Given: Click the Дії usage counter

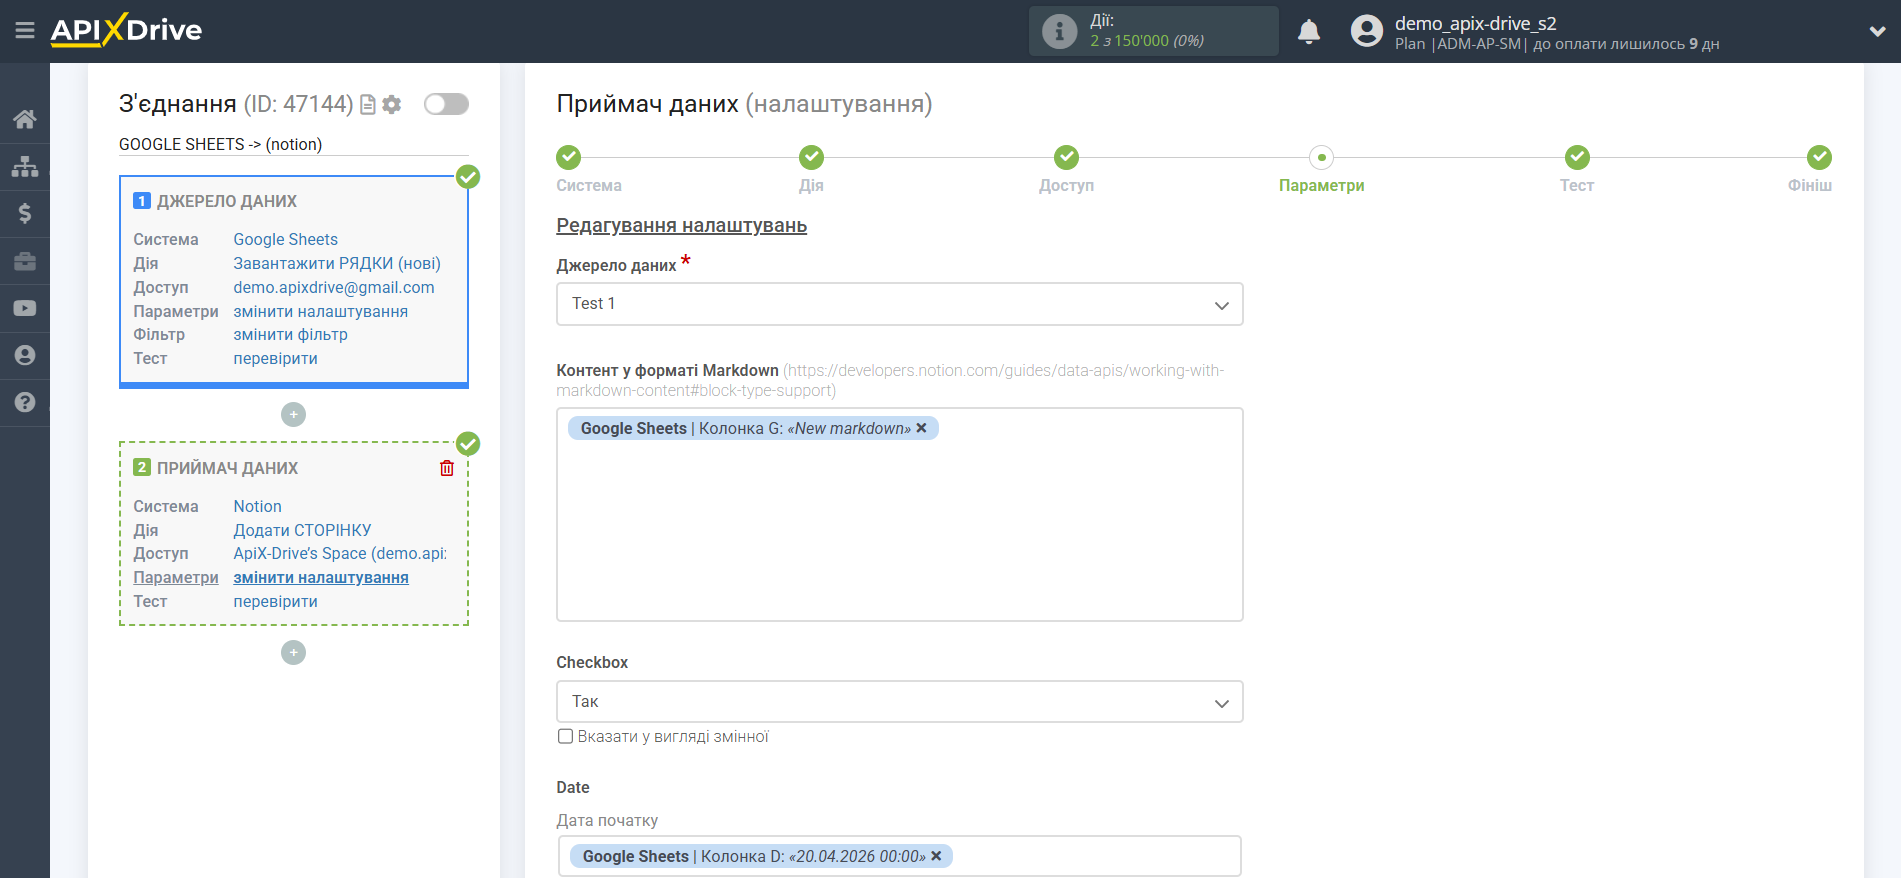Looking at the screenshot, I should (1153, 31).
